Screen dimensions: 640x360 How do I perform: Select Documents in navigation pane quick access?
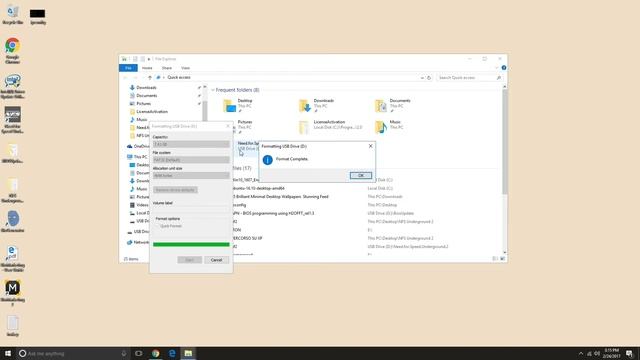click(146, 96)
